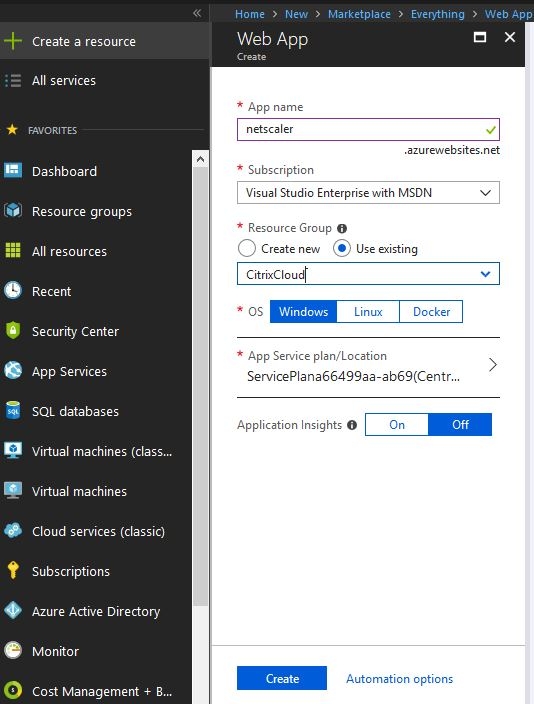
Task: Click ServicePlana66499aa-ab69 plan text
Action: [353, 376]
